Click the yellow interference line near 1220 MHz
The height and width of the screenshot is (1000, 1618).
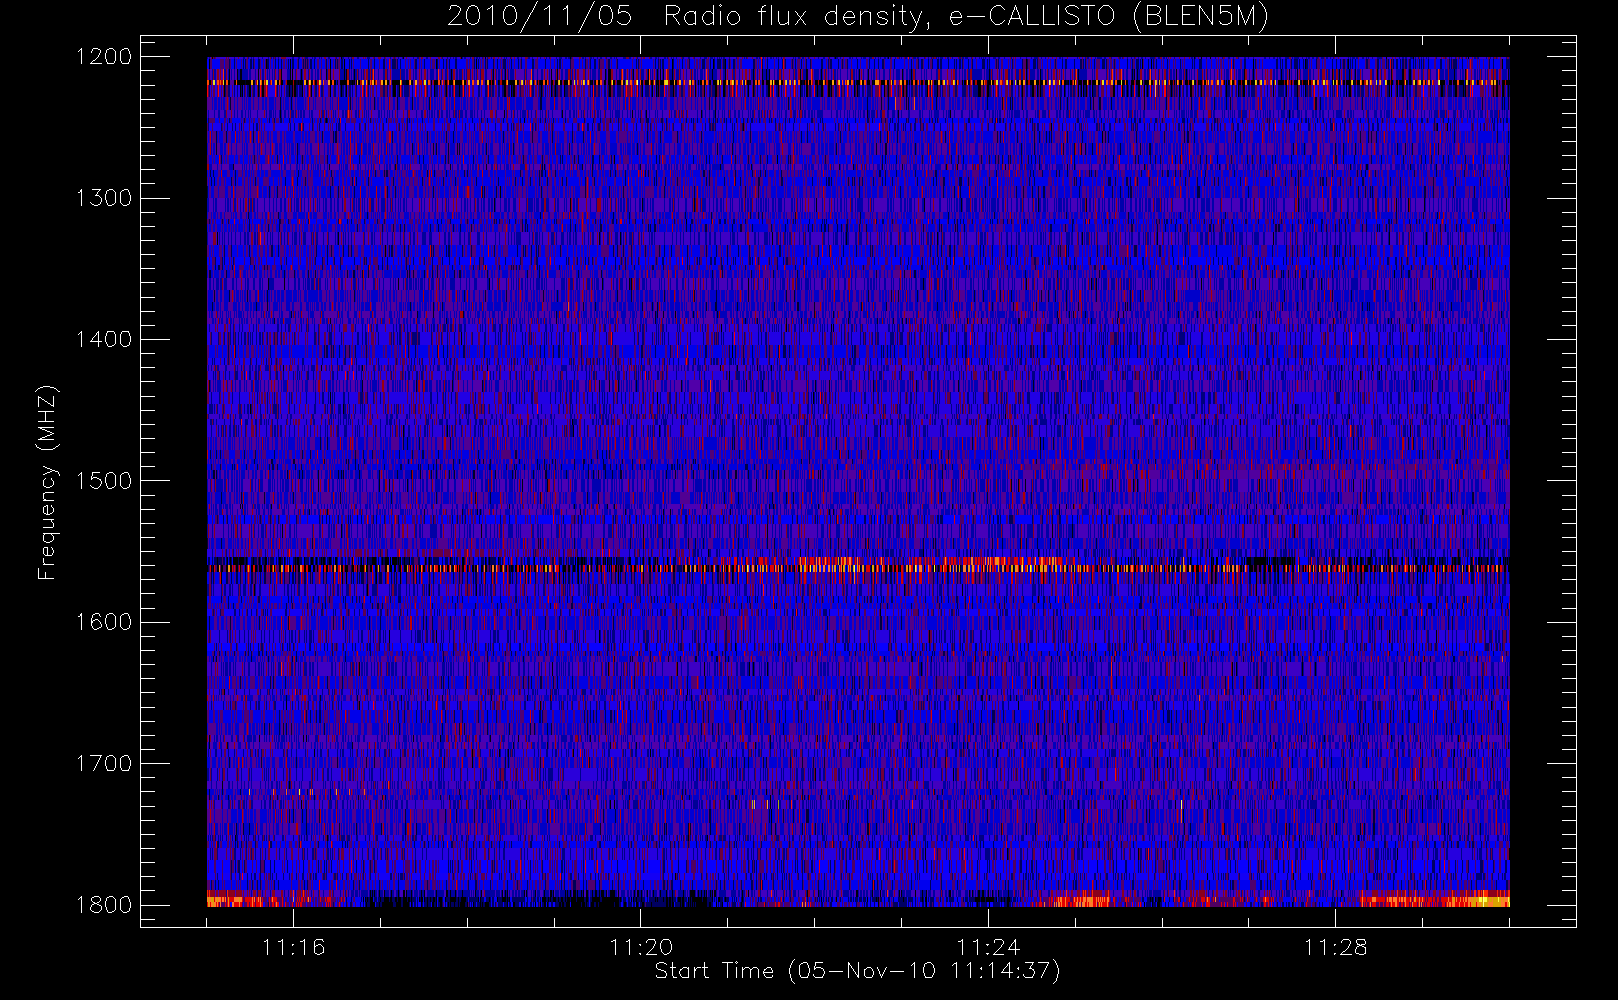pyautogui.click(x=858, y=83)
